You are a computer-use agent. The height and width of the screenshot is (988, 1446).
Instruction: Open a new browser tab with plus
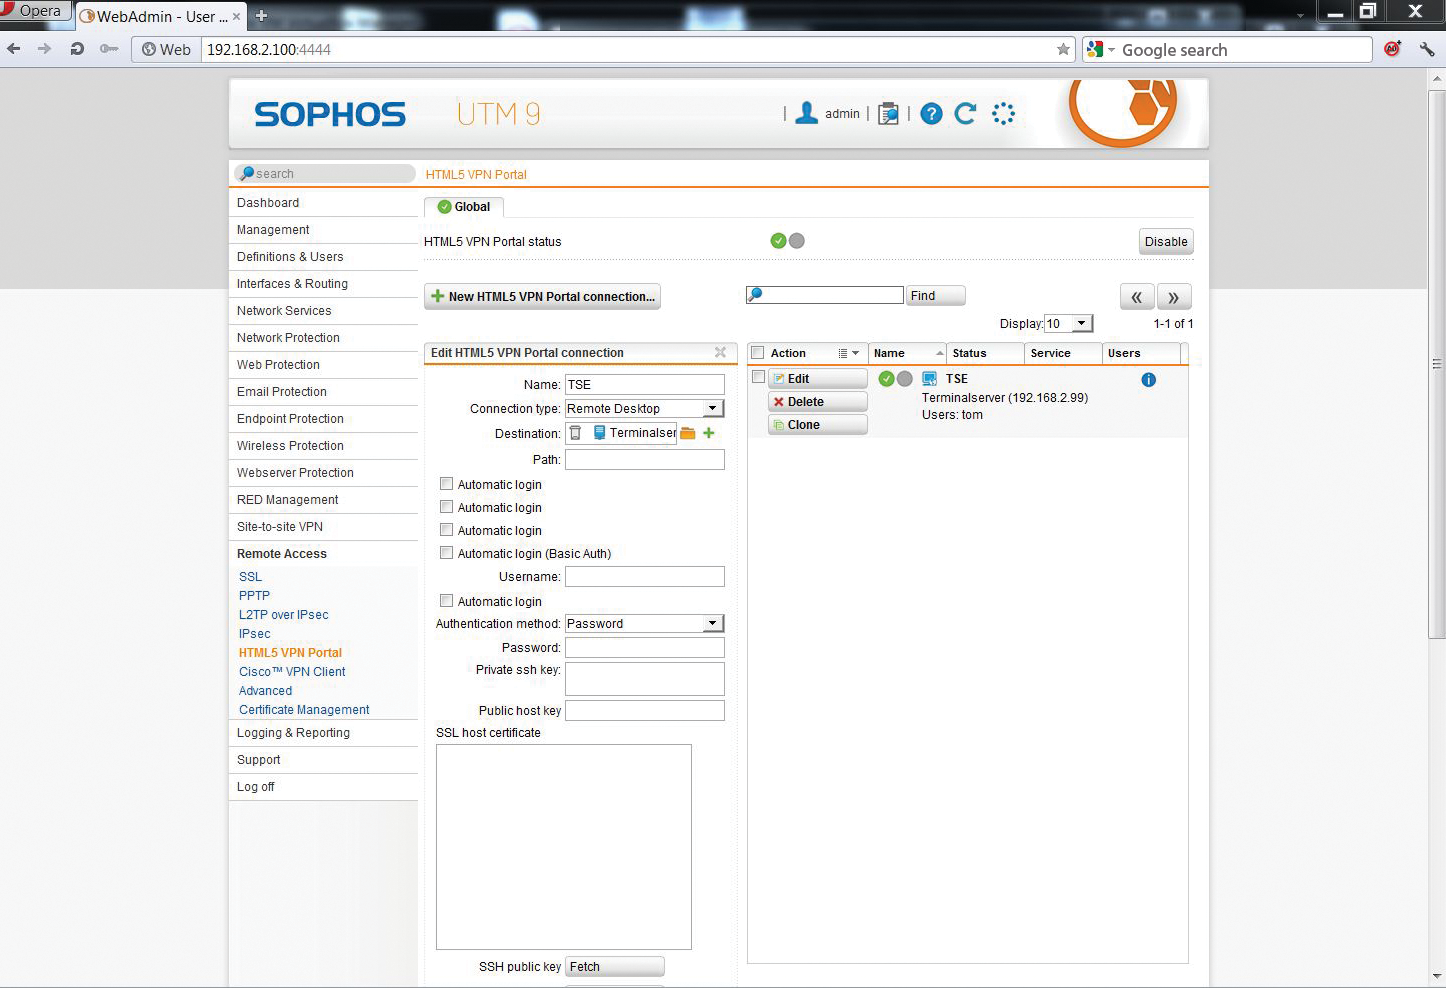pos(261,16)
